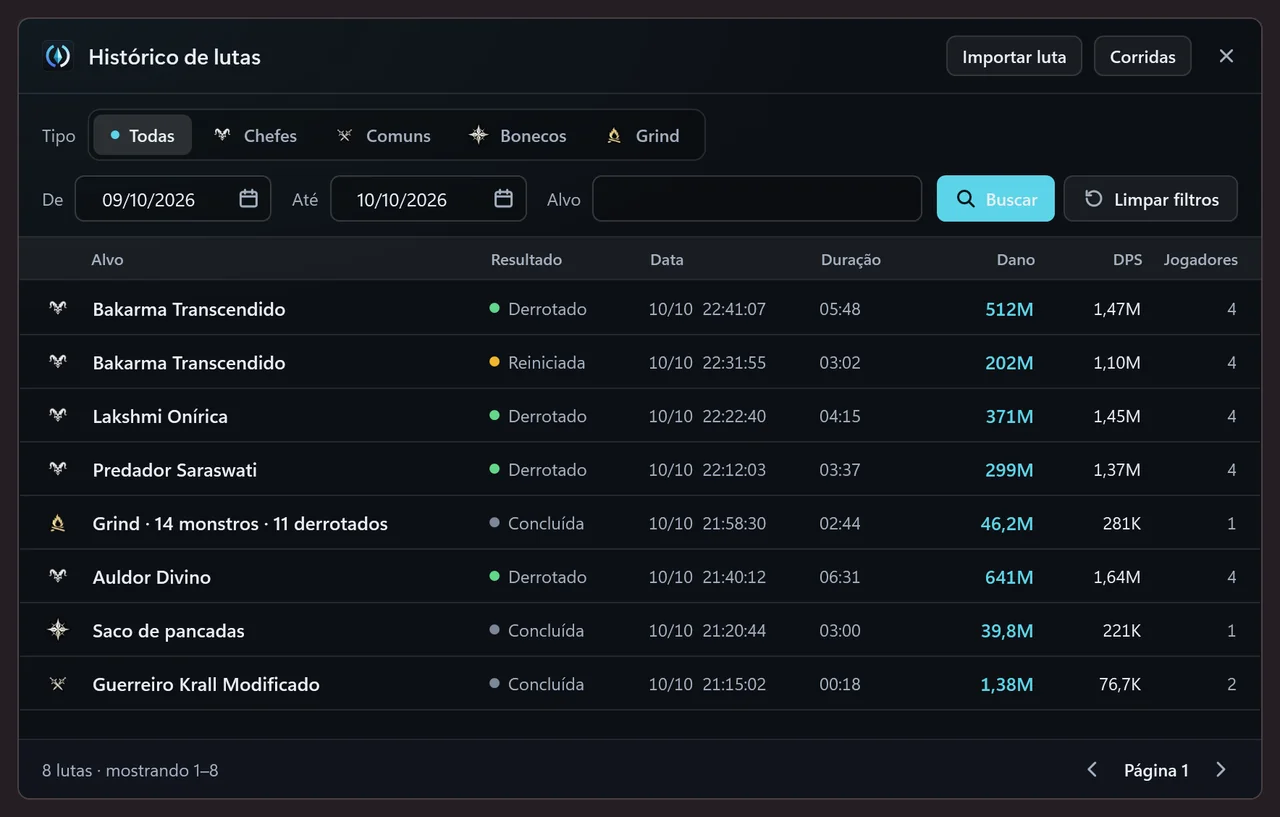Viewport: 1280px width, 817px height.
Task: Click the boss icon of the 22:41:07 Bakarma row
Action: coord(58,309)
